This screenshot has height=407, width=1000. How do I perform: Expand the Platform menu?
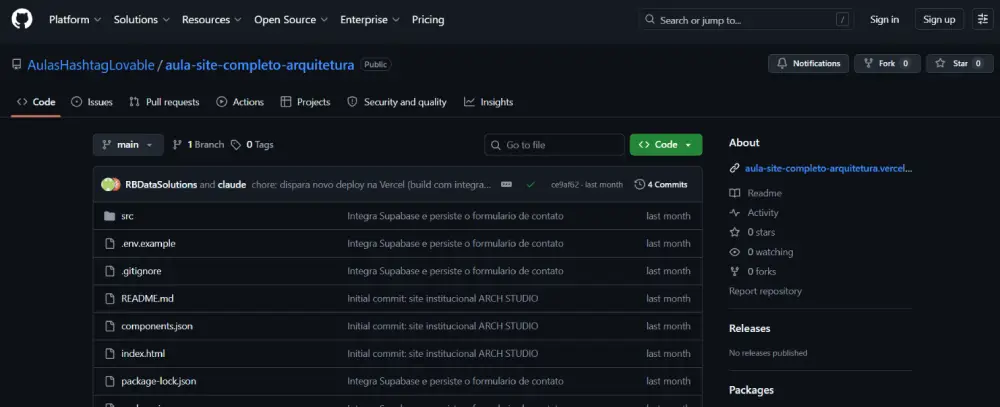click(75, 20)
